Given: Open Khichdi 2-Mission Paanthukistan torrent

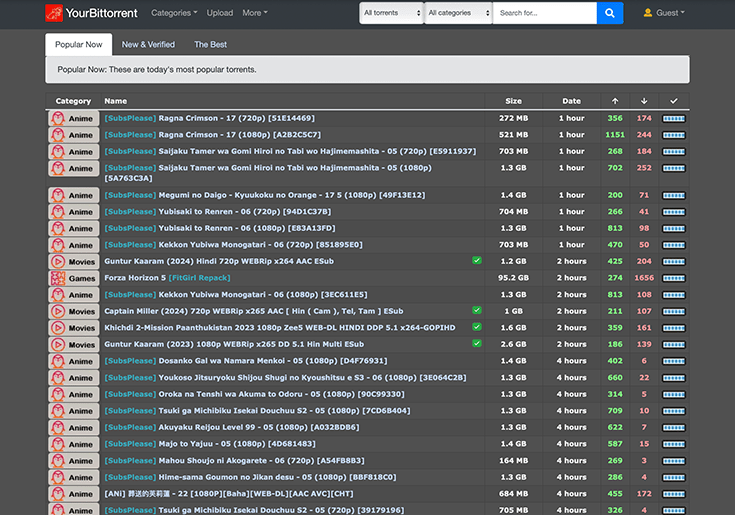Looking at the screenshot, I should [279, 328].
